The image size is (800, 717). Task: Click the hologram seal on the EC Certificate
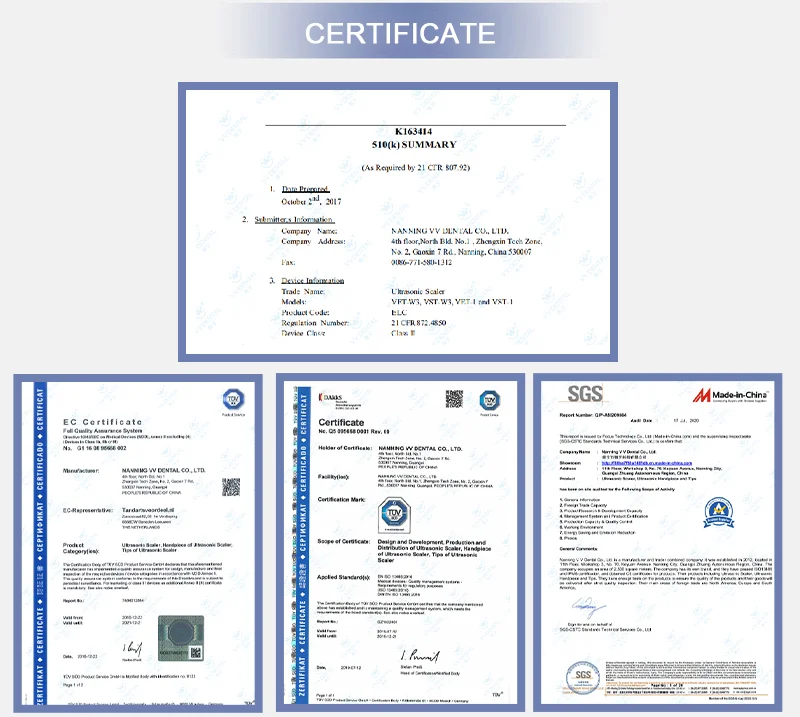pos(181,638)
